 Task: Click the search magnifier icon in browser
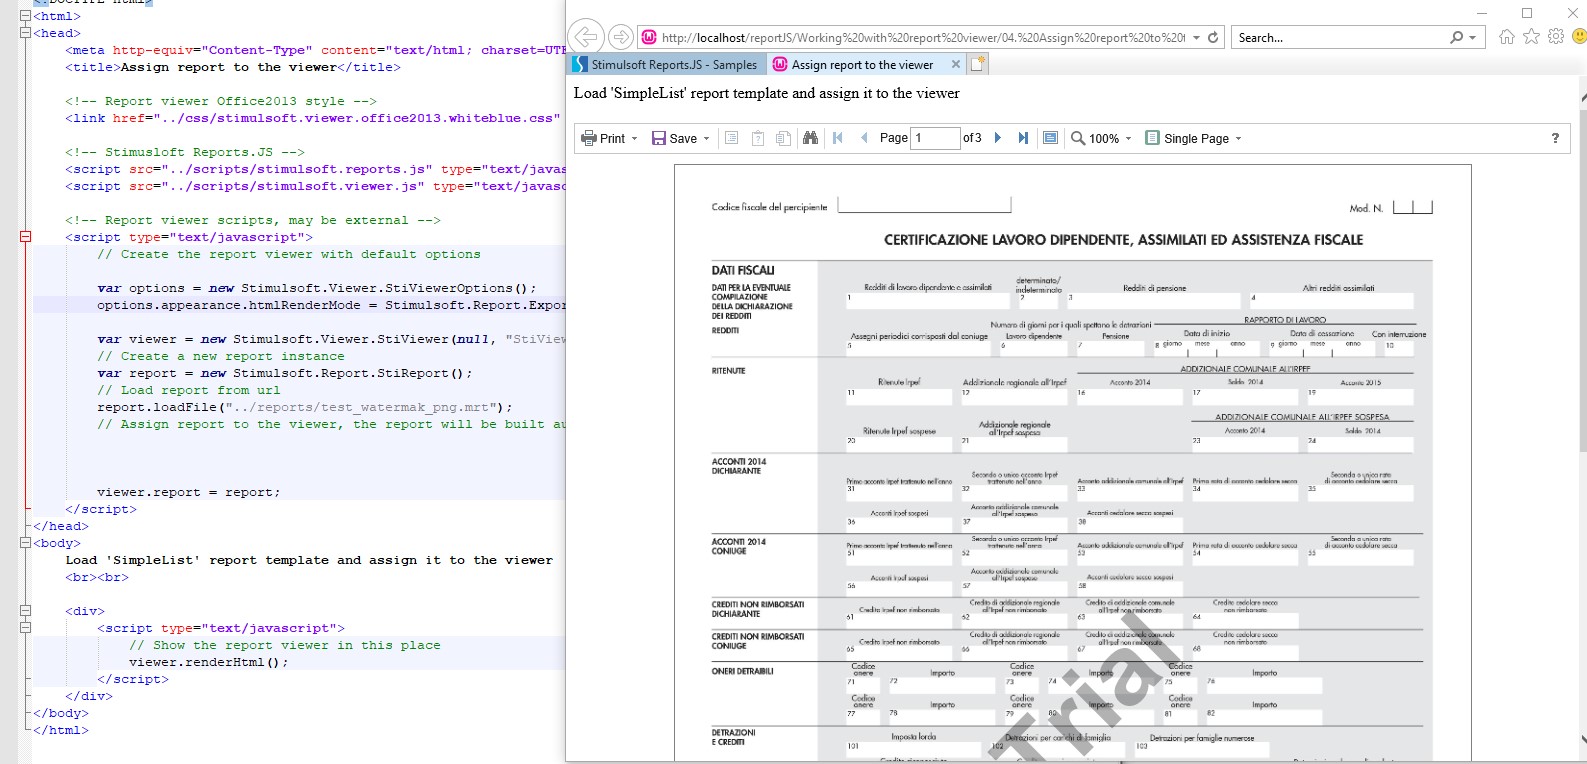[x=1457, y=38]
